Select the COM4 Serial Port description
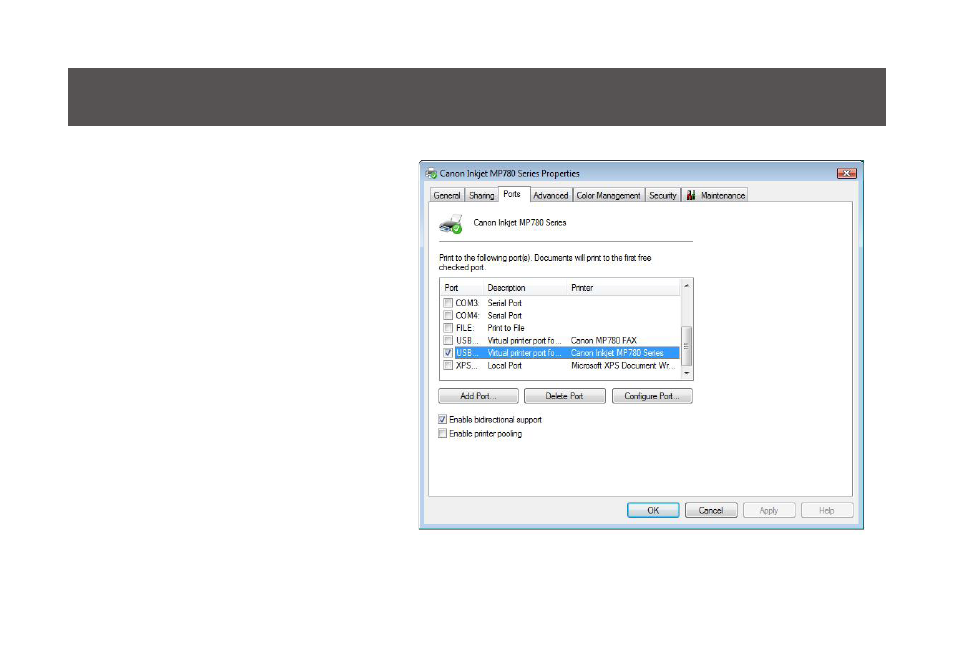This screenshot has width=954, height=664. (504, 316)
